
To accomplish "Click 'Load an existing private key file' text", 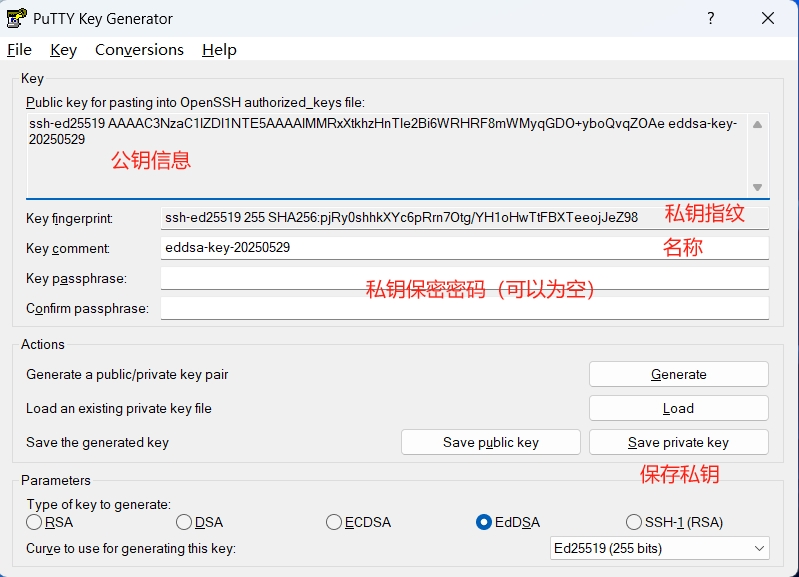I will pyautogui.click(x=119, y=409).
